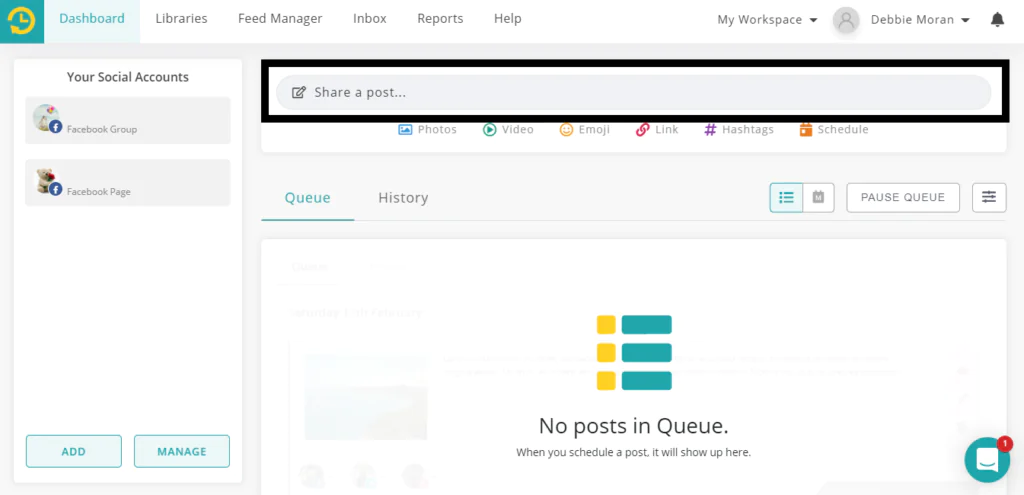Image resolution: width=1024 pixels, height=495 pixels.
Task: Click the Photos icon
Action: pyautogui.click(x=405, y=129)
